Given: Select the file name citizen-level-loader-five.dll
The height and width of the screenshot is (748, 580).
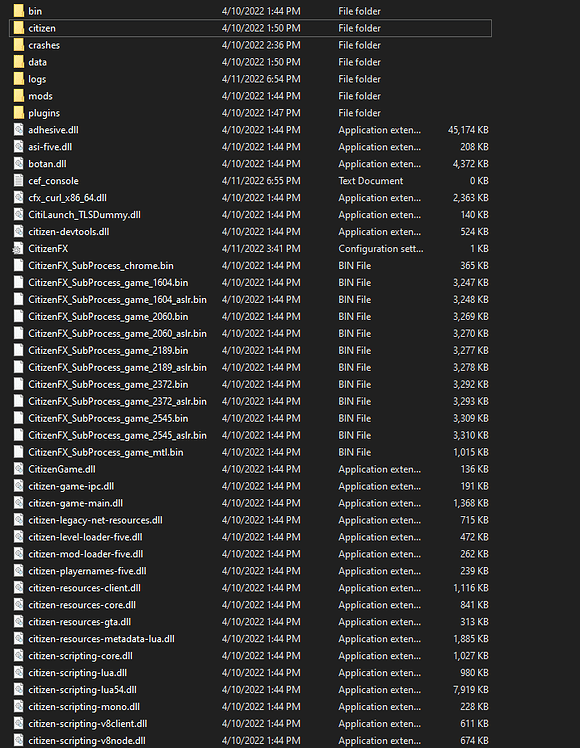Looking at the screenshot, I should (x=85, y=537).
